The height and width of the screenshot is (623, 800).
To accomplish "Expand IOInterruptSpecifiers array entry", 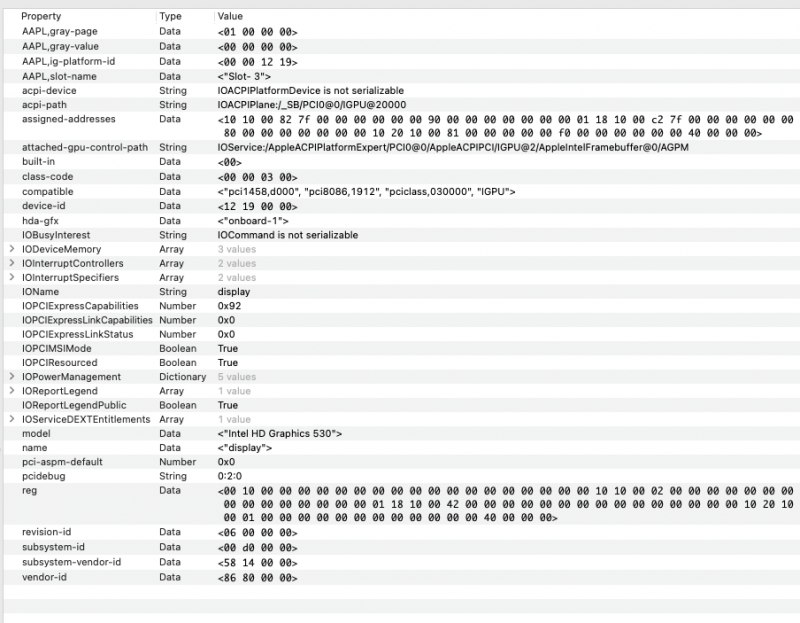I will pyautogui.click(x=11, y=277).
